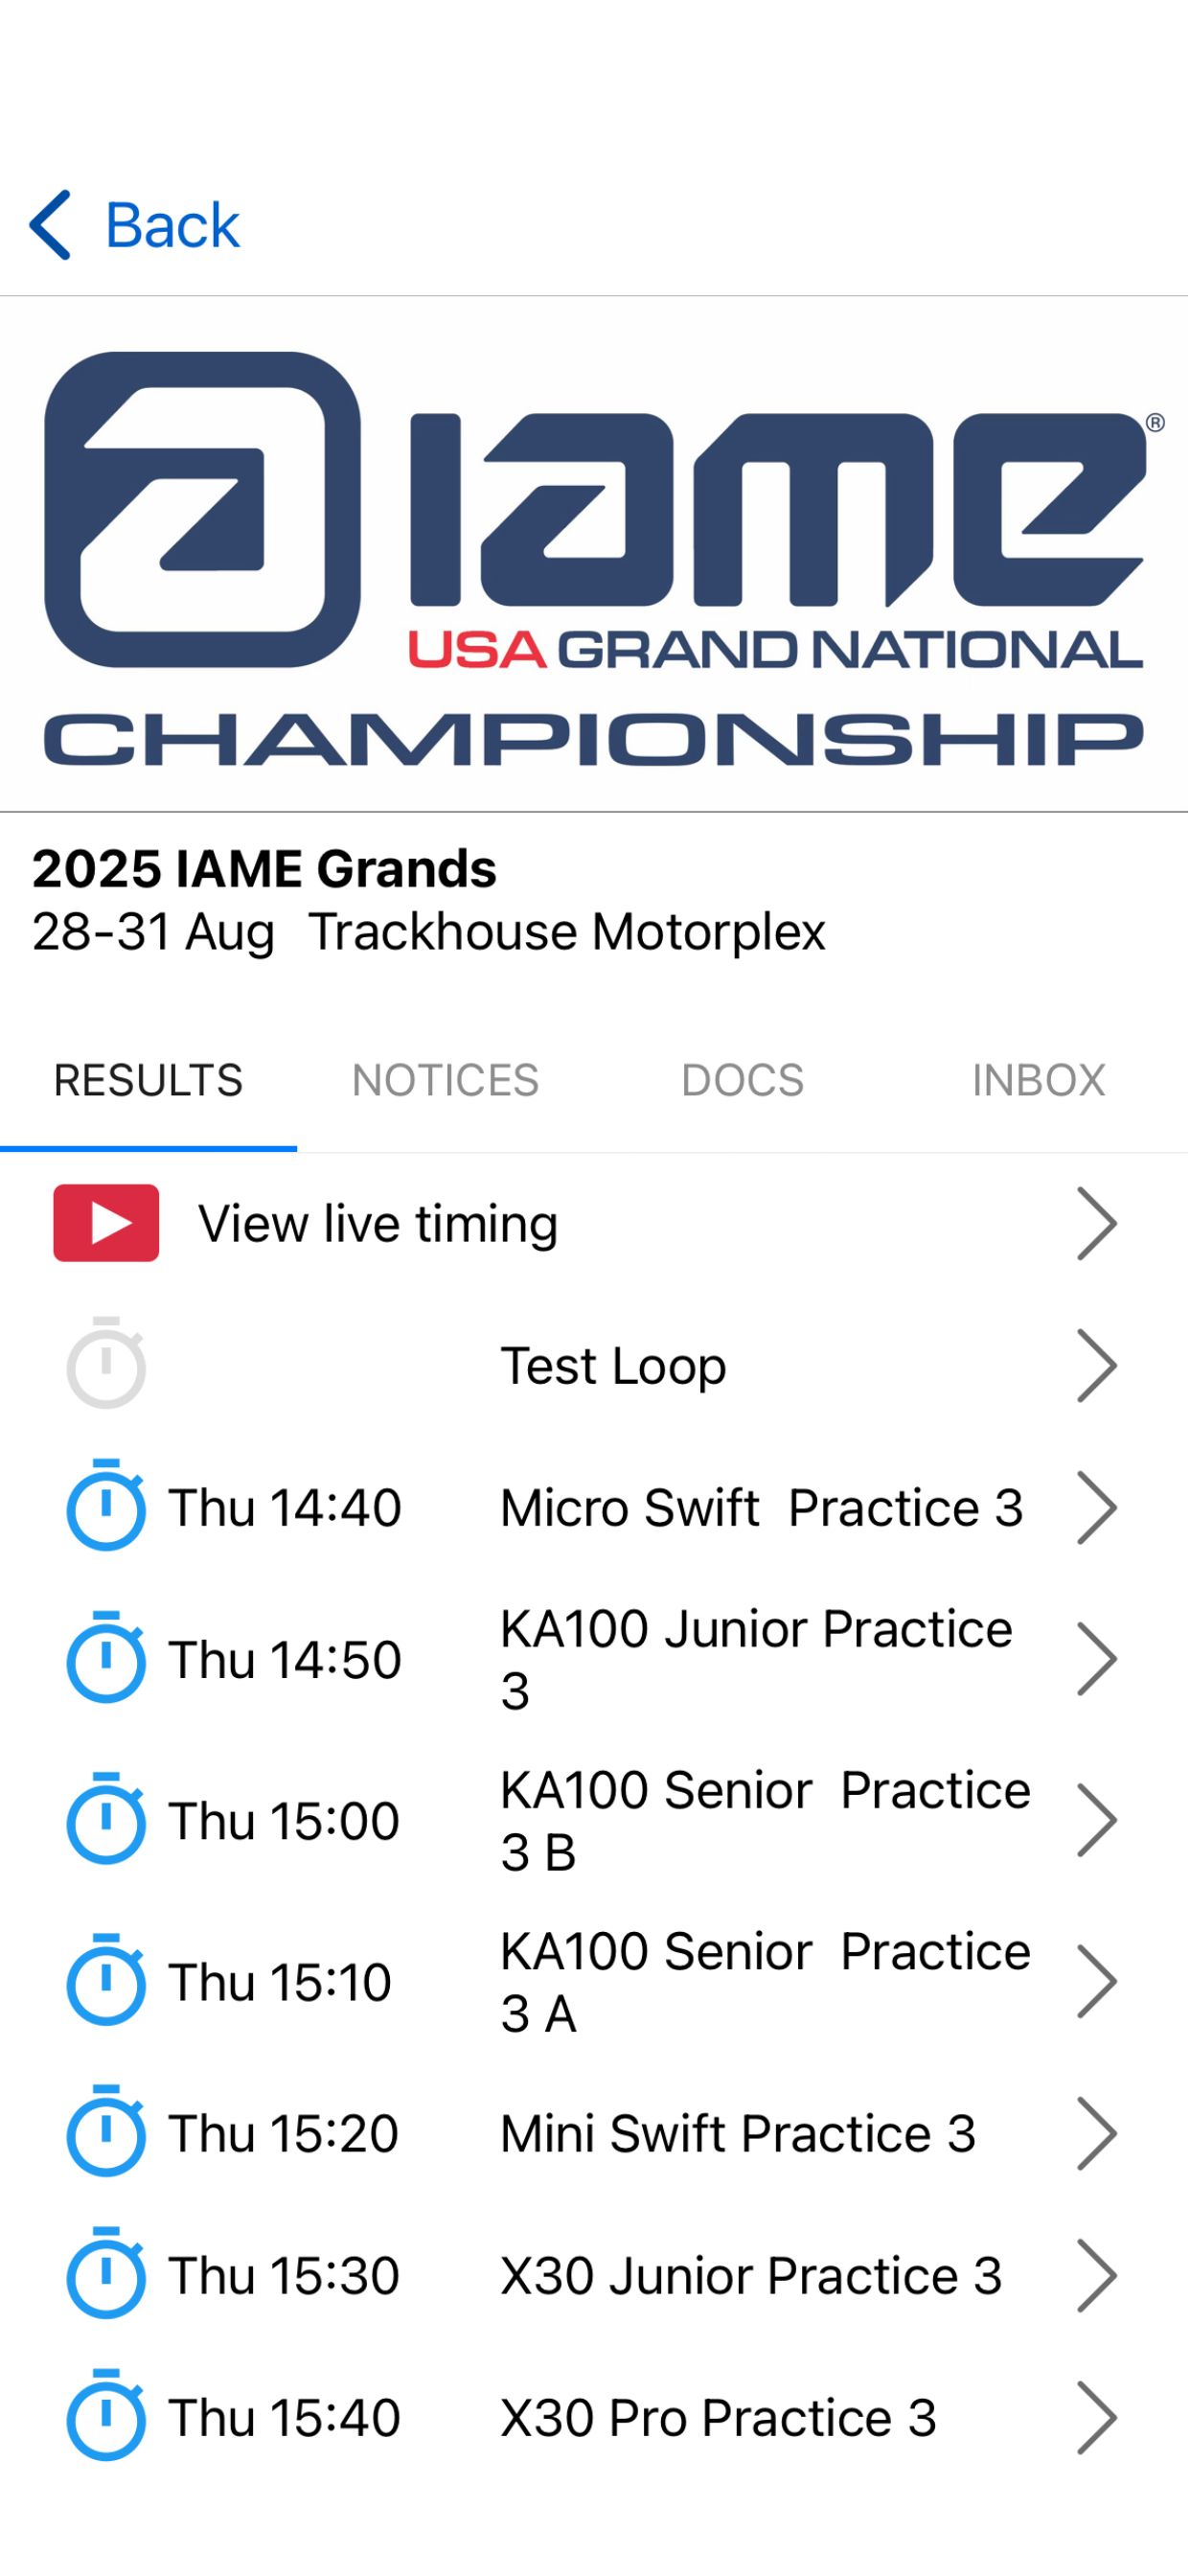The width and height of the screenshot is (1190, 2576).
Task: Open the chevron for Micro Swift Practice 3
Action: [x=1096, y=1507]
